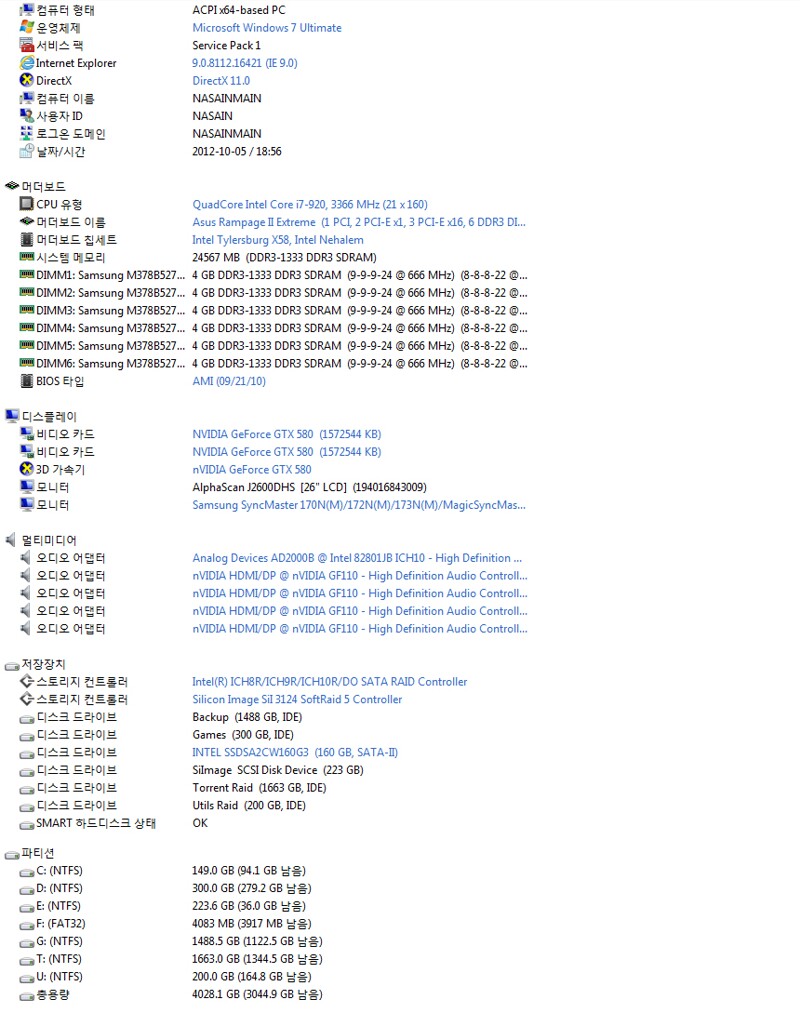Click the 머더보드 section header icon

pos(12,186)
